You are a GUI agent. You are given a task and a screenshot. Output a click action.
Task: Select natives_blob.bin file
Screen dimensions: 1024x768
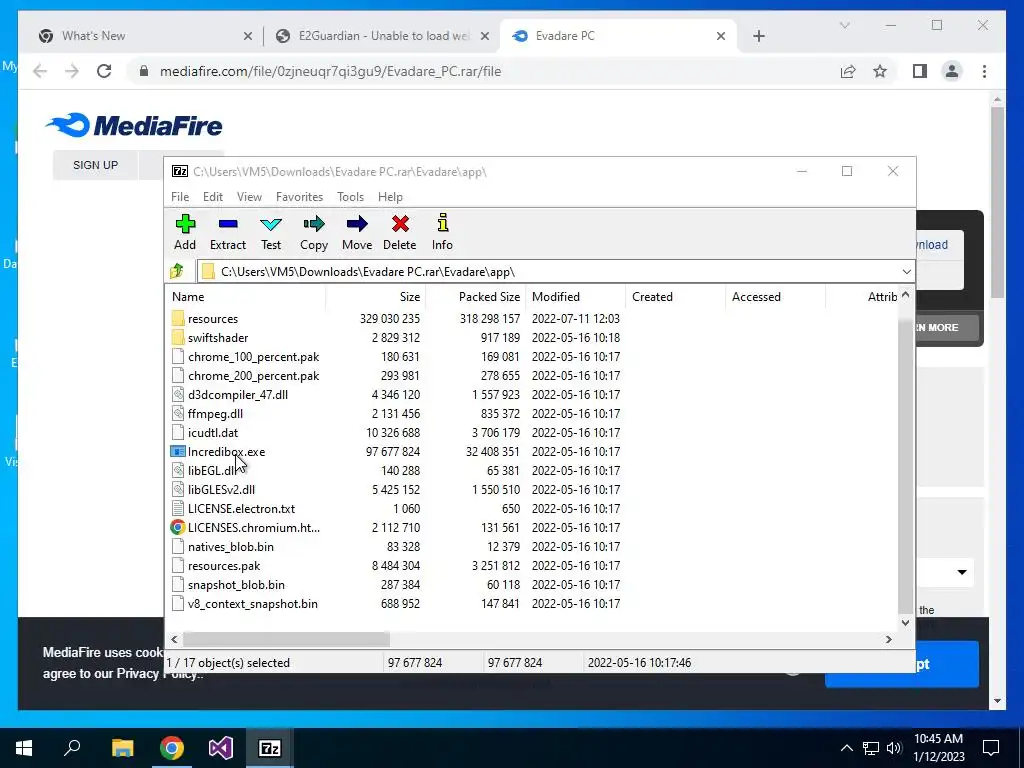(231, 547)
